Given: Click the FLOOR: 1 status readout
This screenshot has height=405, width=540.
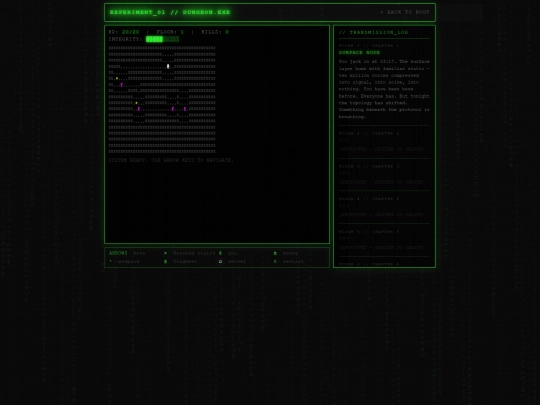Looking at the screenshot, I should [170, 32].
